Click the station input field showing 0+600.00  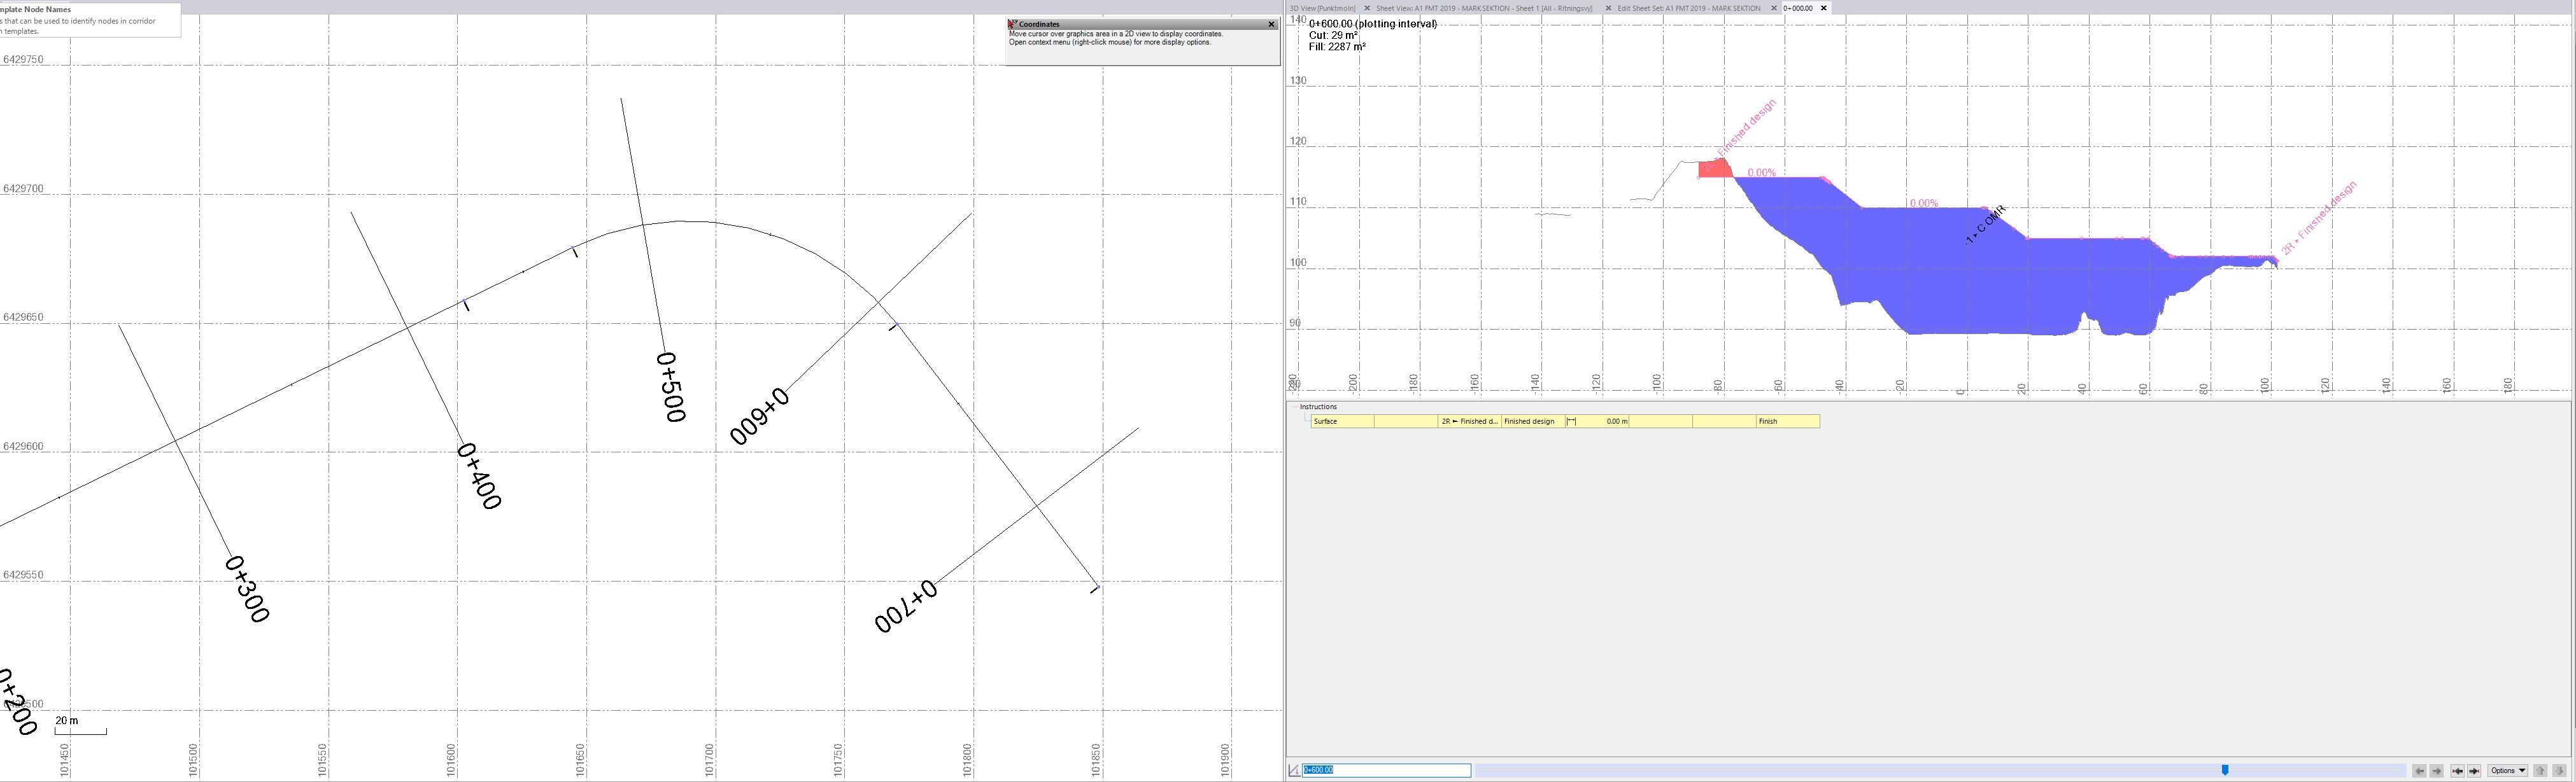click(1386, 770)
